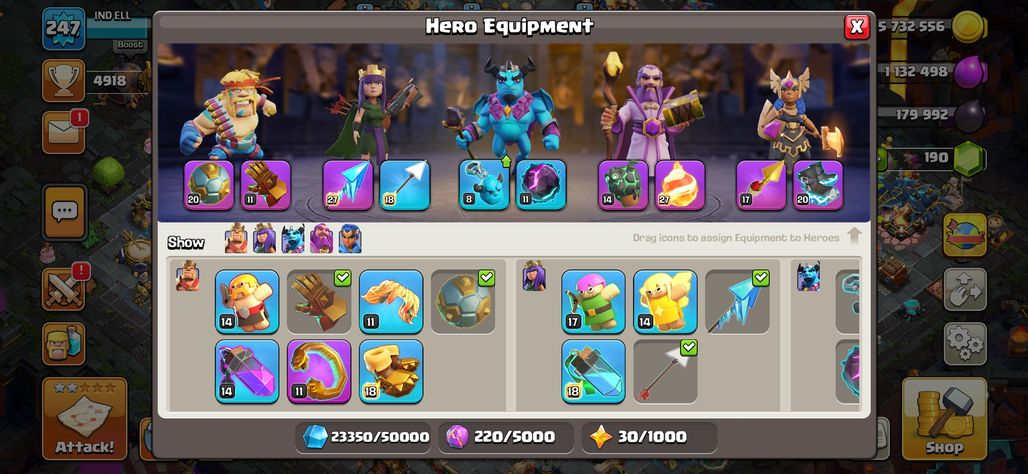Select the Invisibility Vial equipment
1028x474 pixels.
tap(593, 371)
